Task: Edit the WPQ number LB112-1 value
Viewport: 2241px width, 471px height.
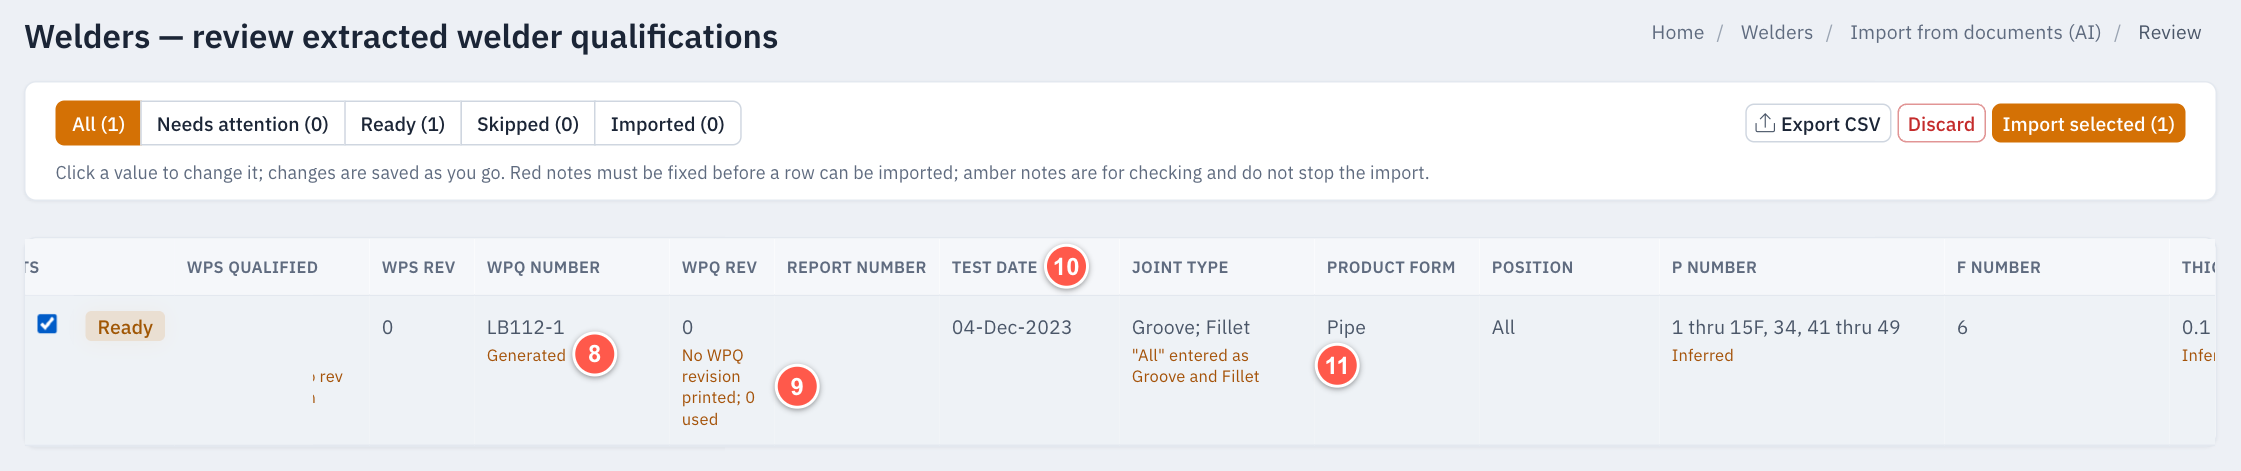Action: pos(526,327)
